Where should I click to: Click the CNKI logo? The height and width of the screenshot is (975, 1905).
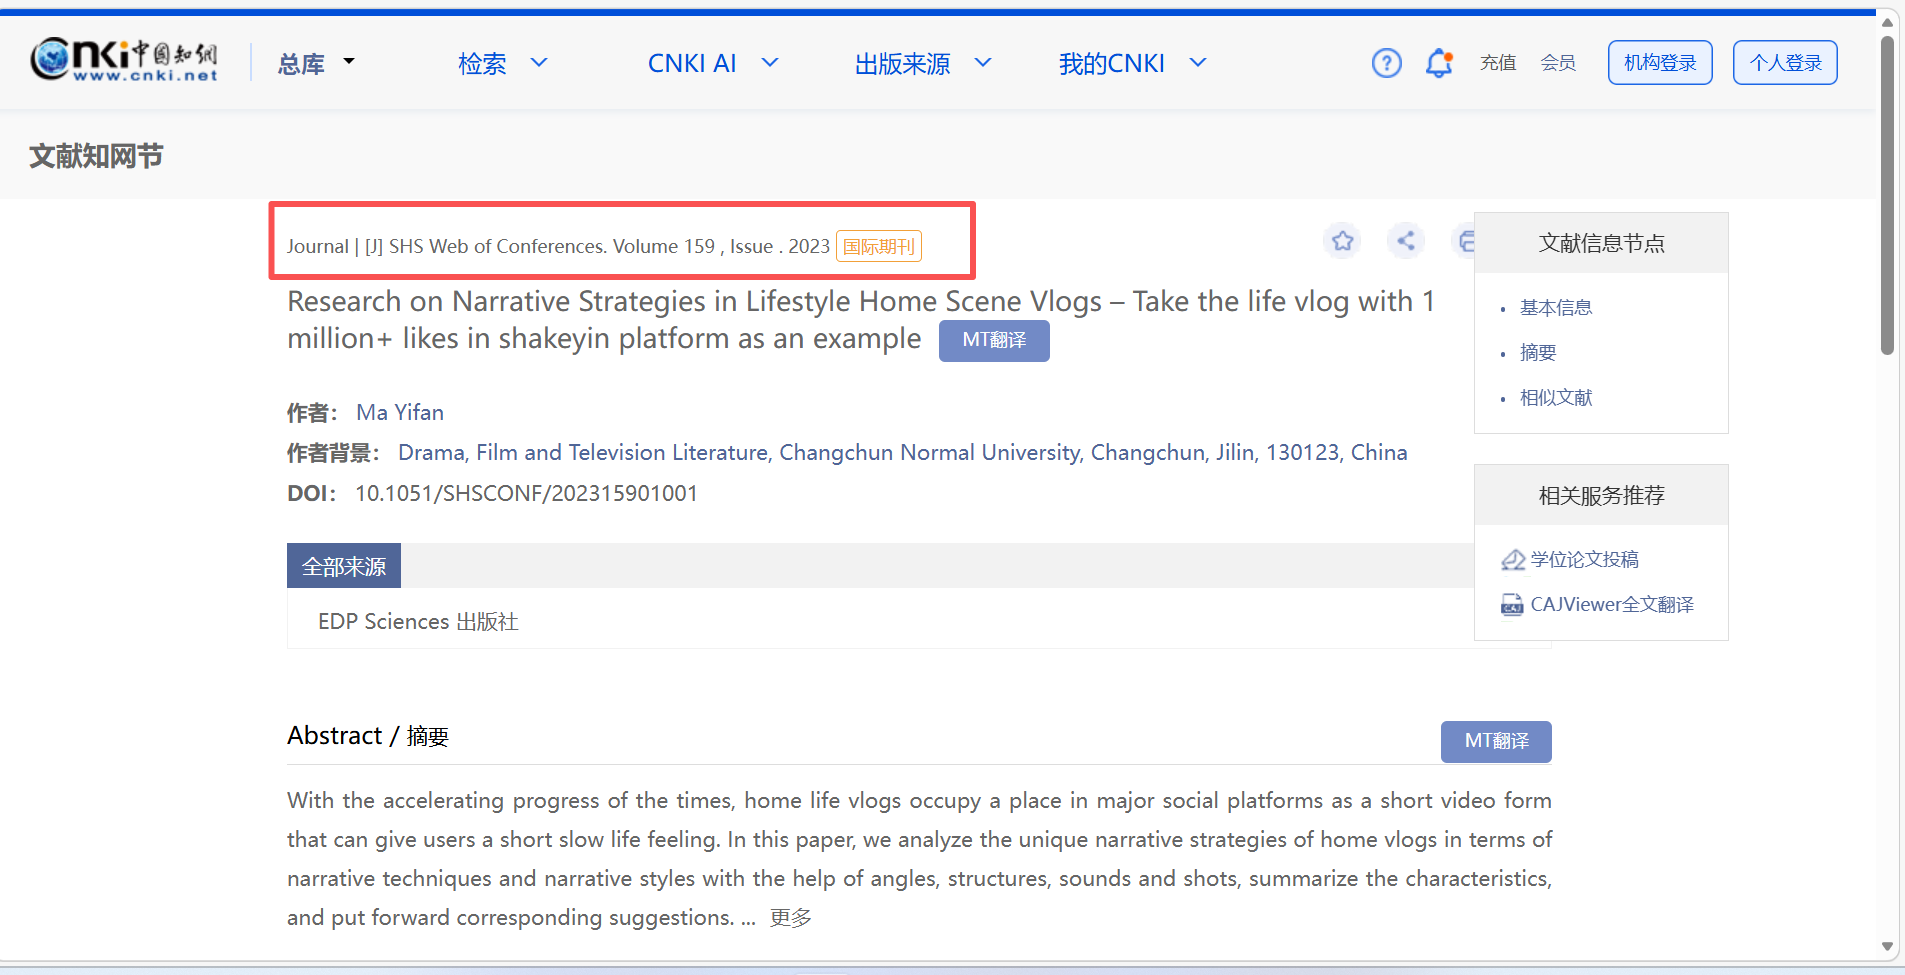point(124,60)
